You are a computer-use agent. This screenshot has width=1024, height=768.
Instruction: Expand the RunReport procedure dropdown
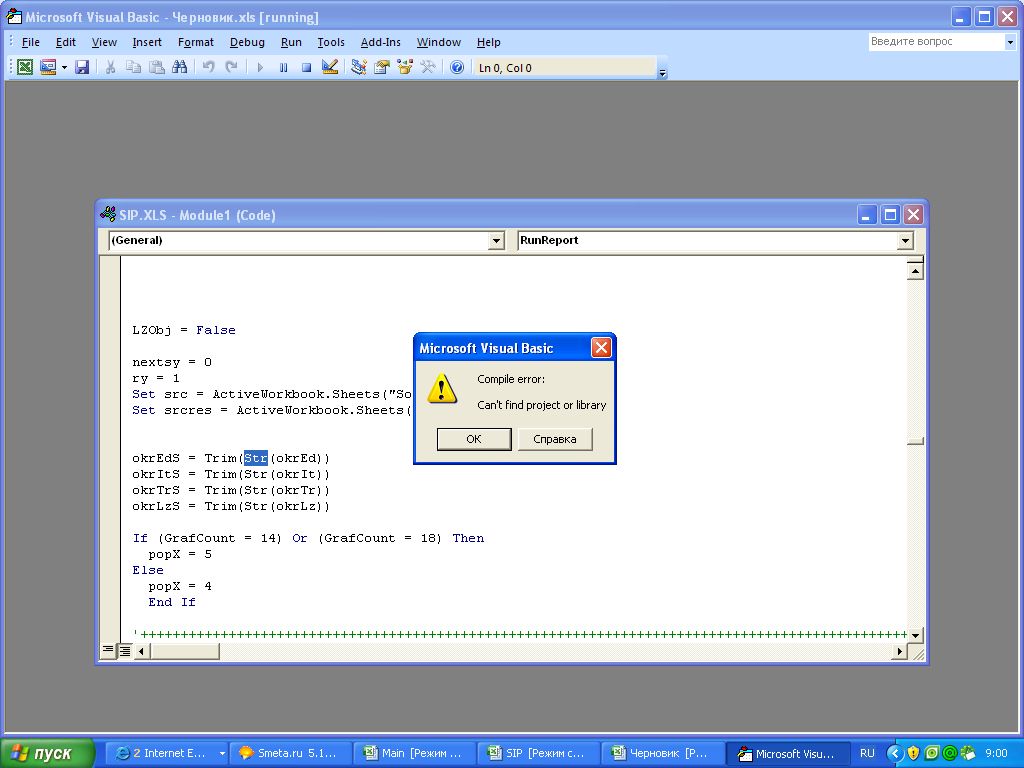905,240
